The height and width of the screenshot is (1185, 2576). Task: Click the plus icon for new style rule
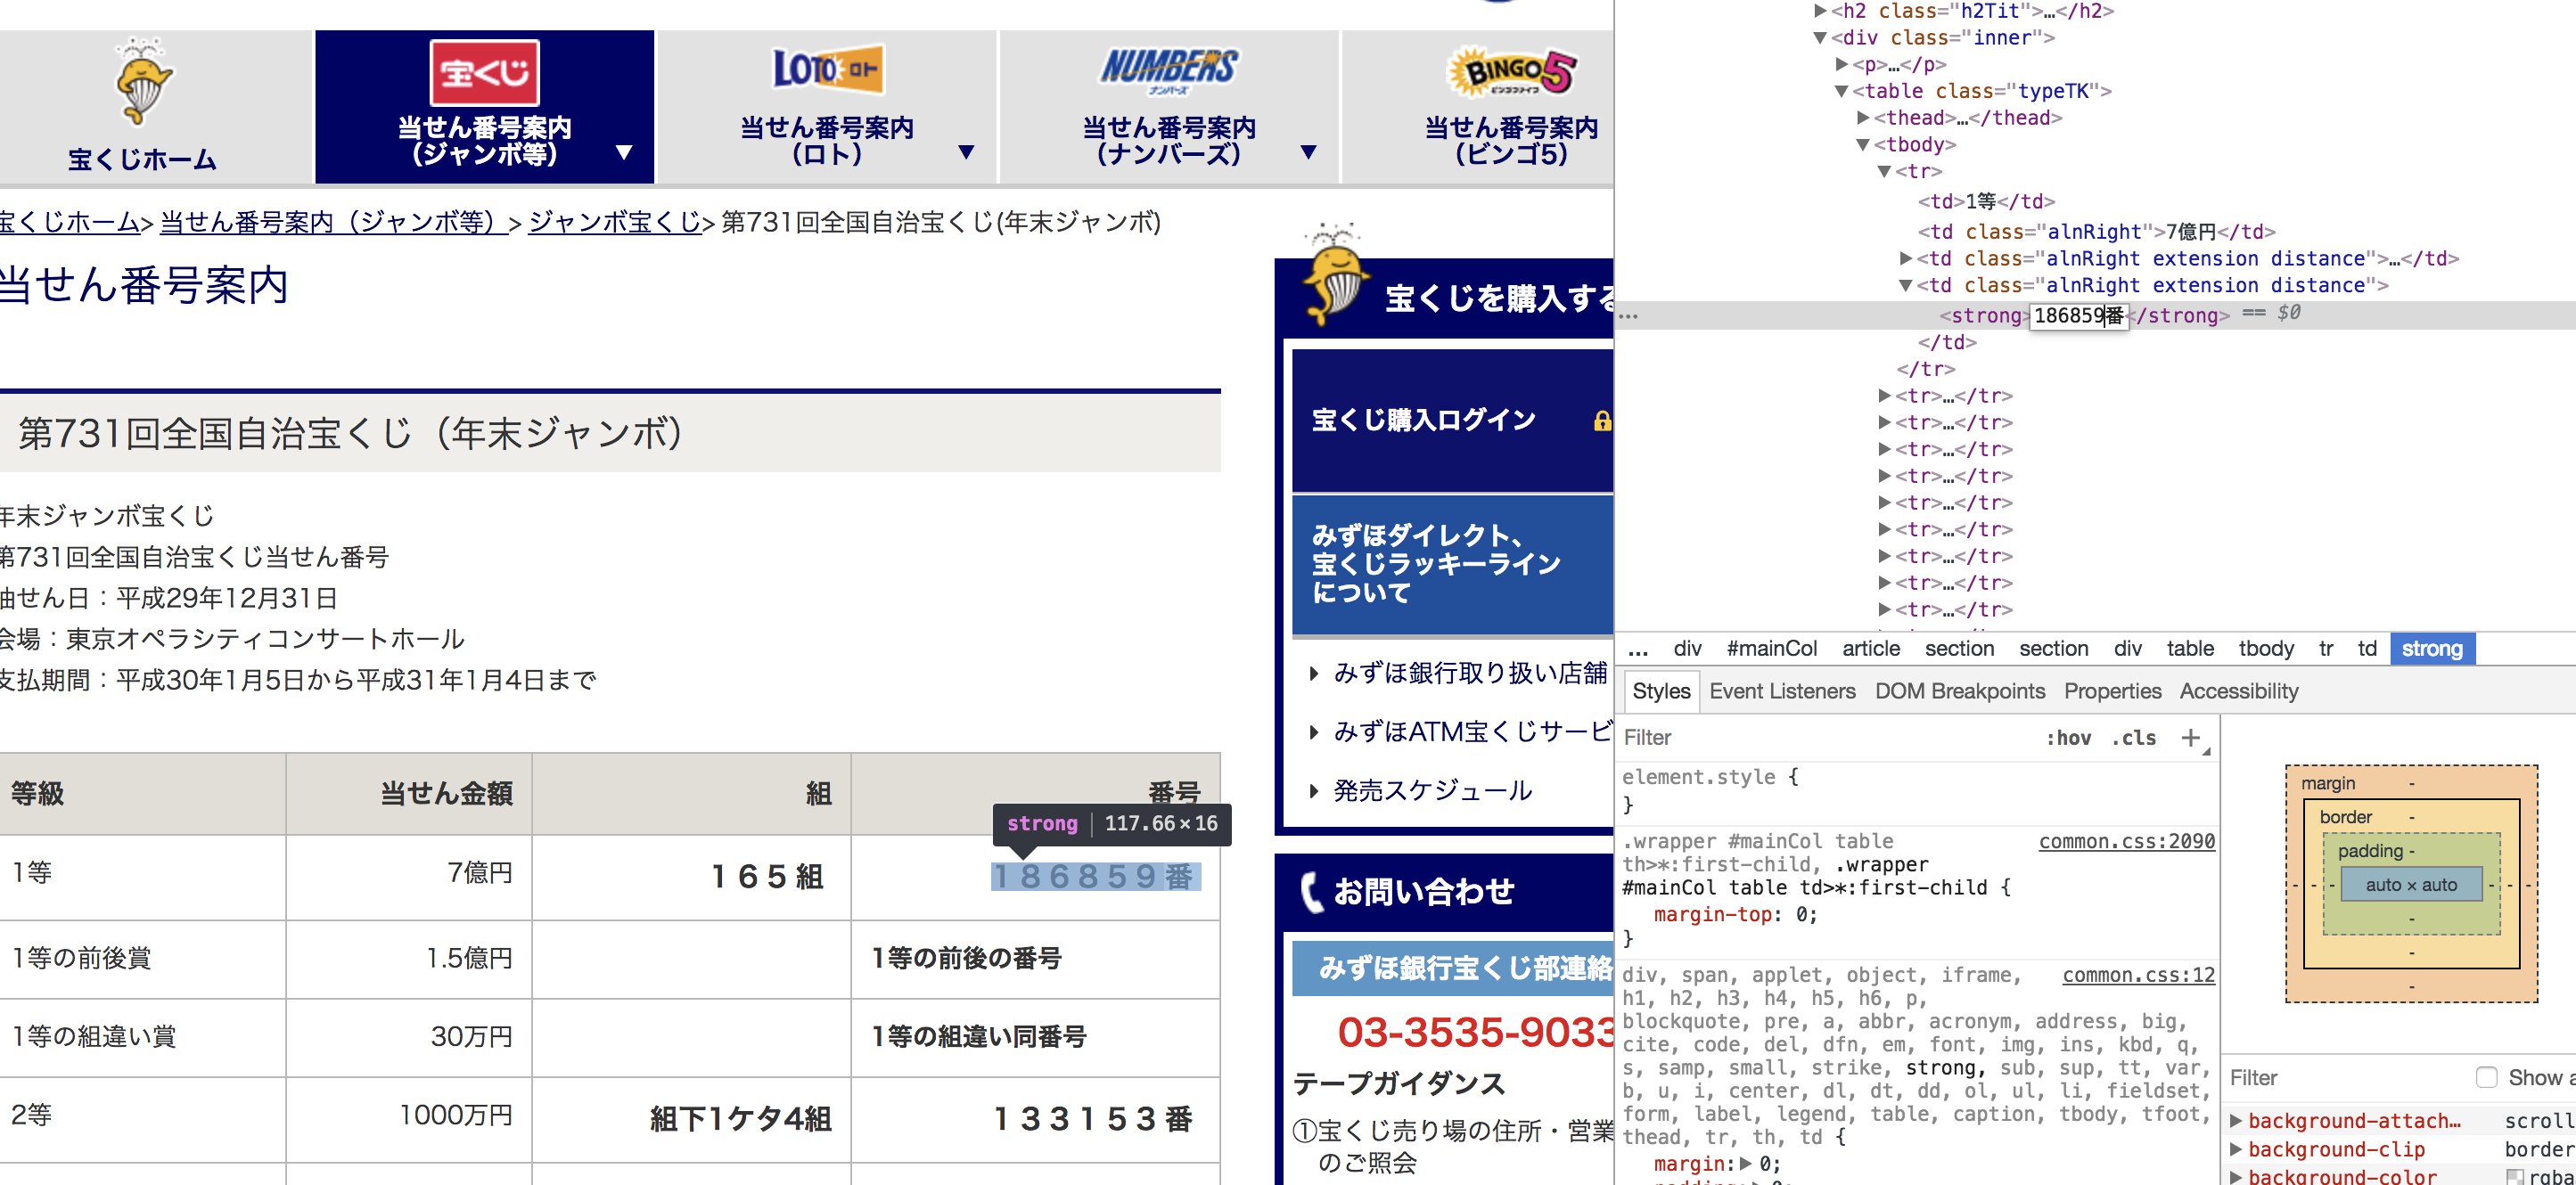2190,738
